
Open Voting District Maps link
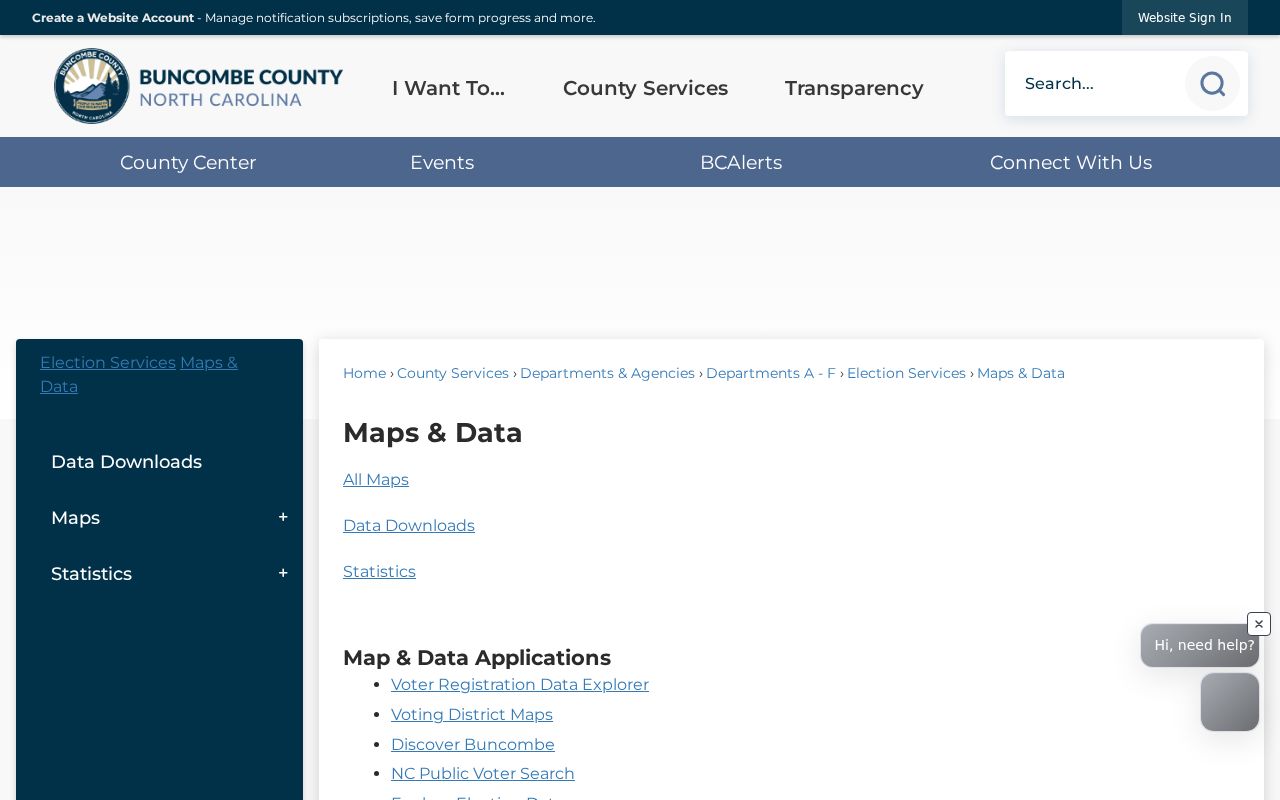(472, 715)
